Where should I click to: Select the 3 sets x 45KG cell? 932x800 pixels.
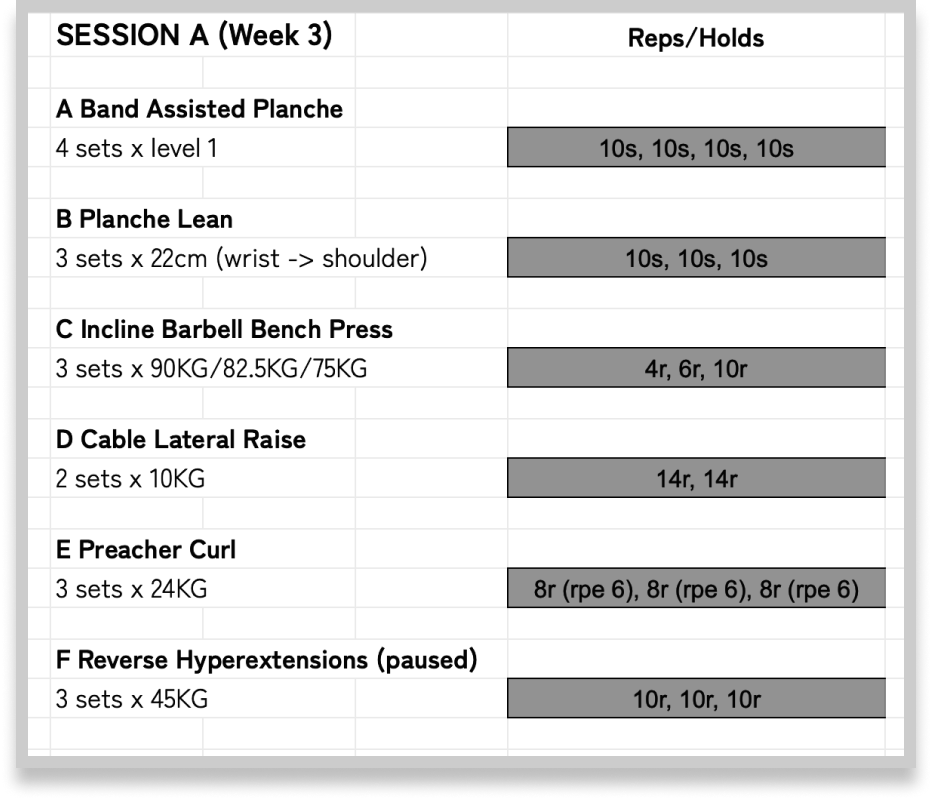click(x=131, y=699)
